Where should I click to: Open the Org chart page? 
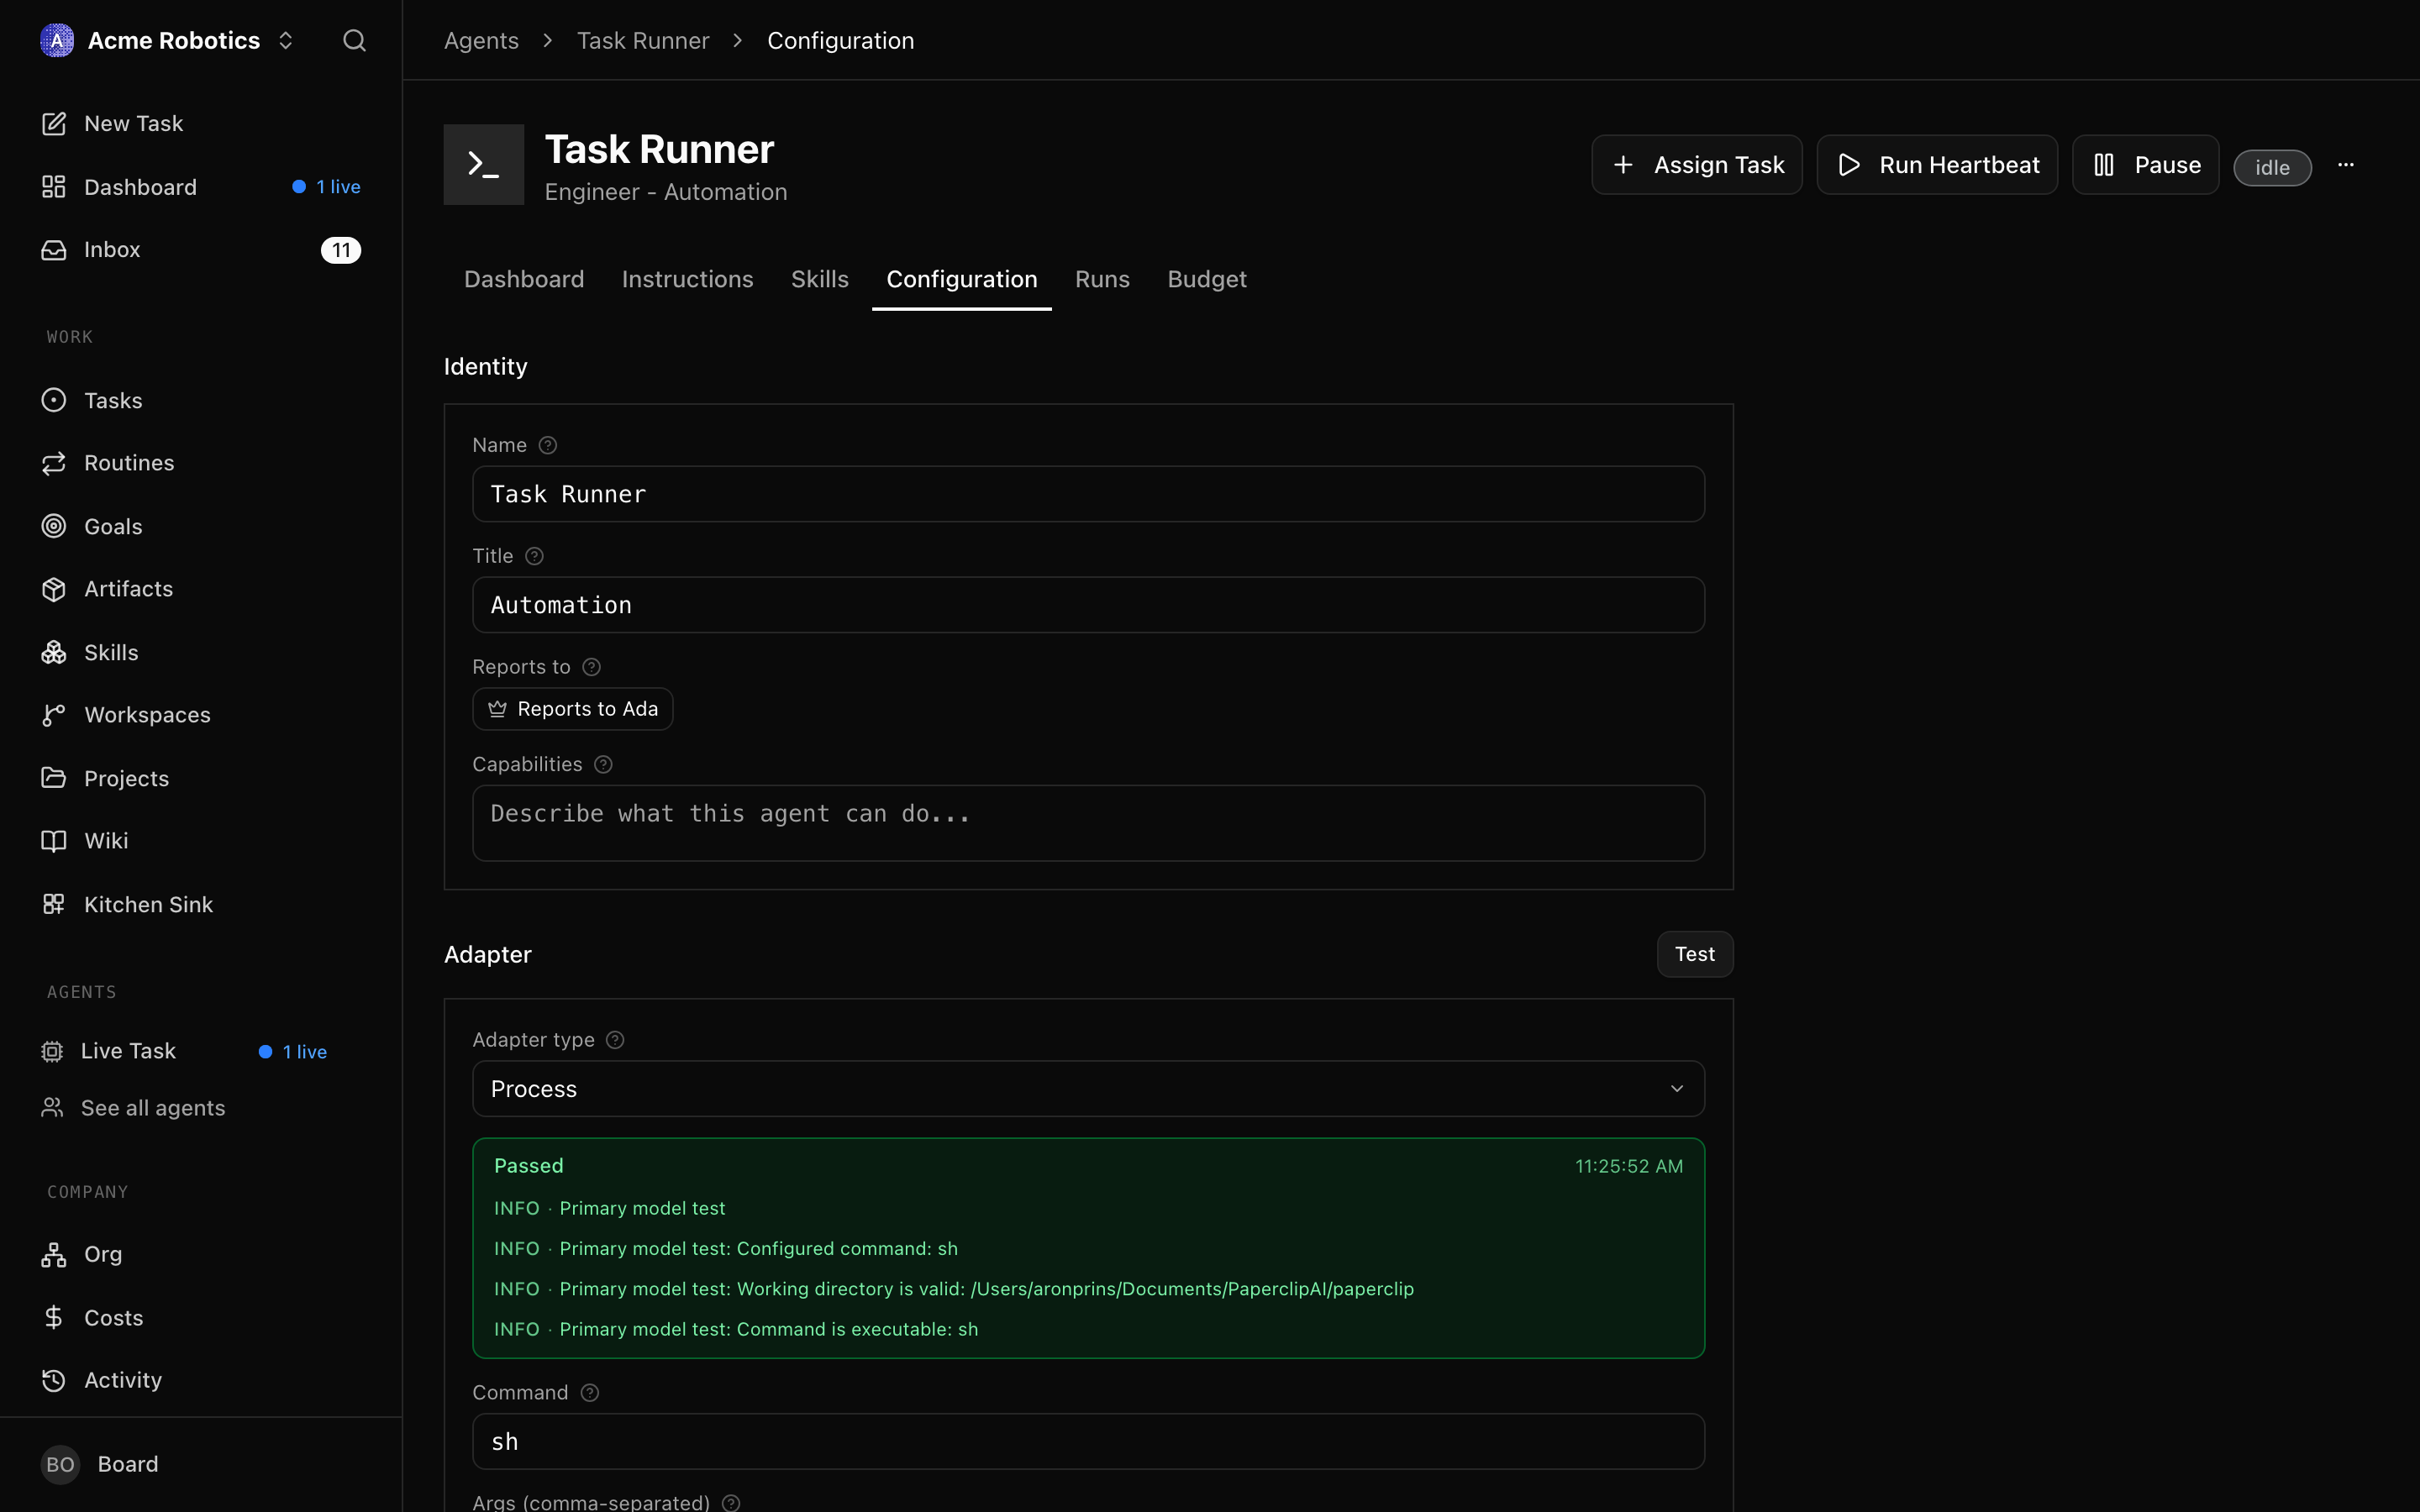(x=201, y=1254)
